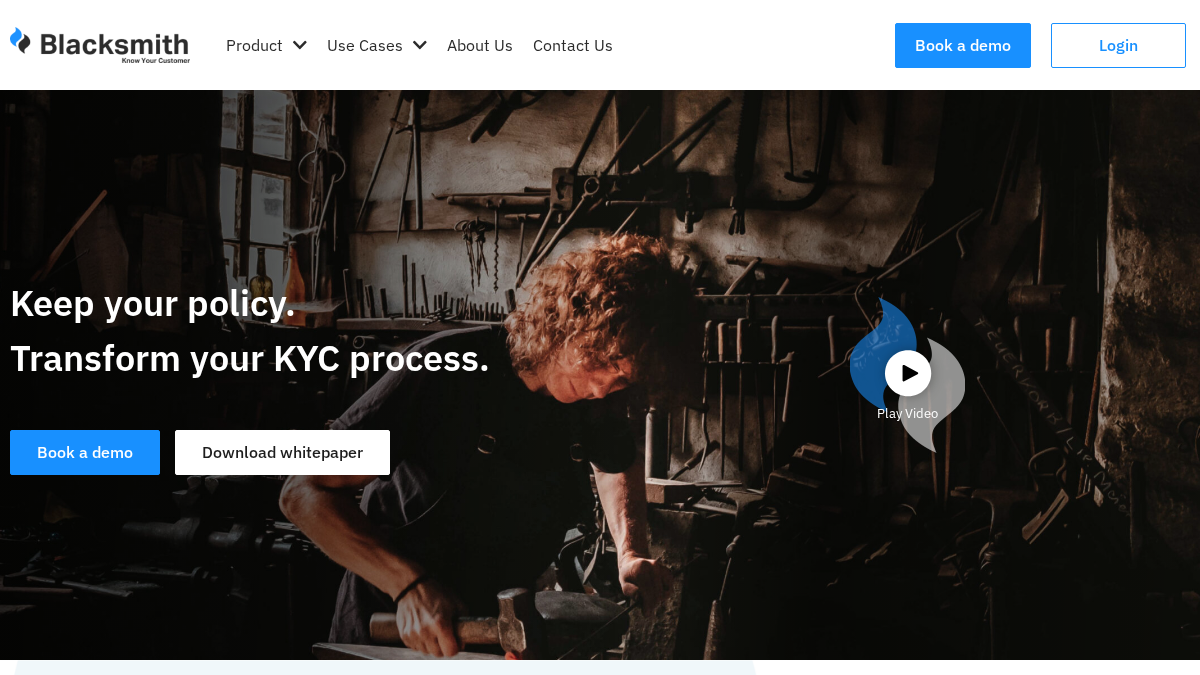Click Book a demo under headline
Screen dimensions: 1200x675
pyautogui.click(x=85, y=452)
